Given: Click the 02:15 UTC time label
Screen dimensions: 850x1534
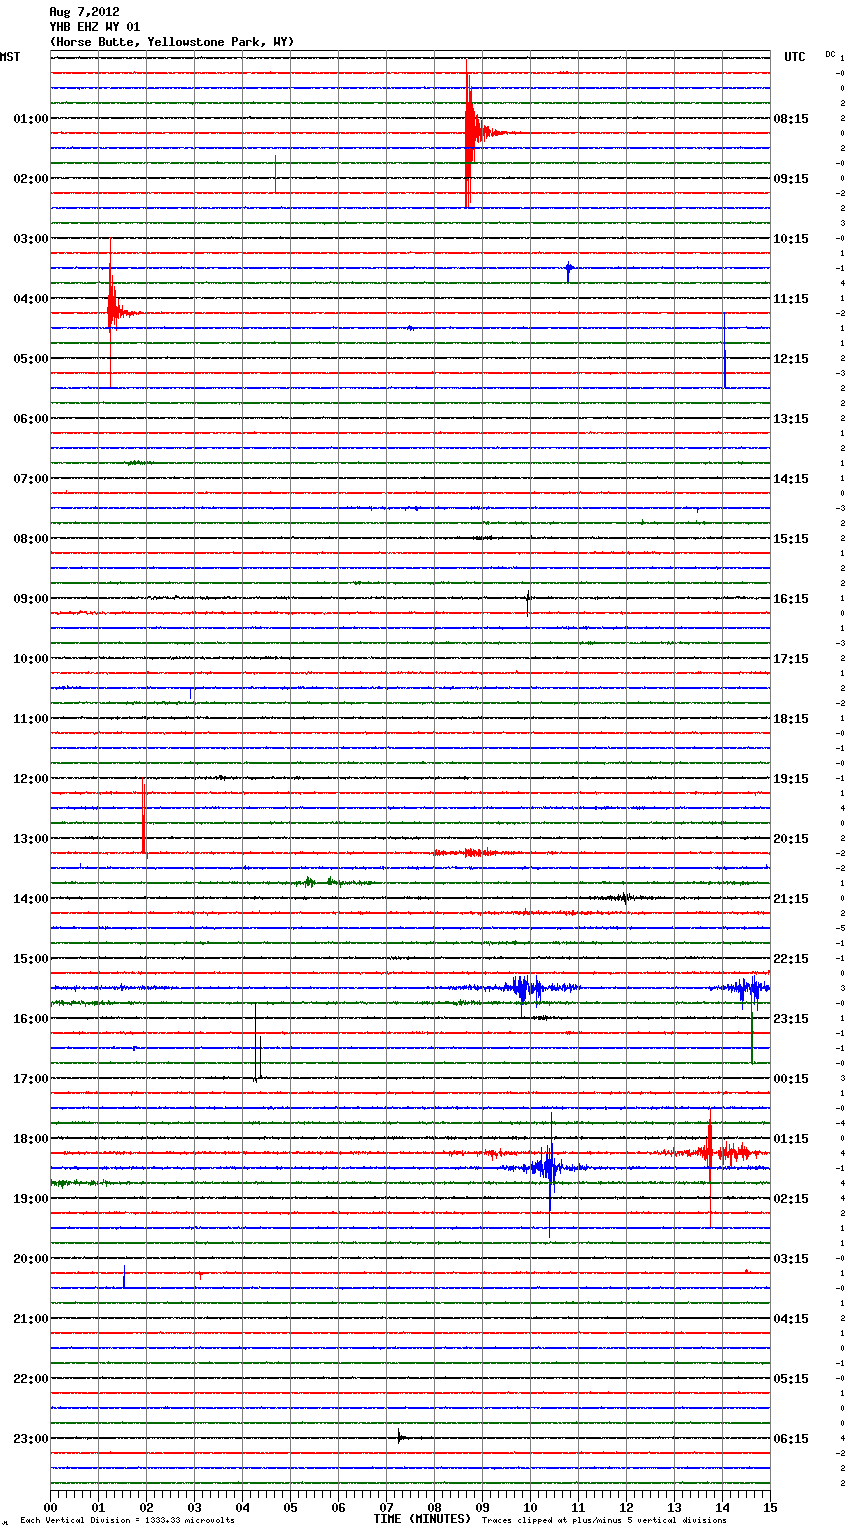Looking at the screenshot, I should 791,1198.
